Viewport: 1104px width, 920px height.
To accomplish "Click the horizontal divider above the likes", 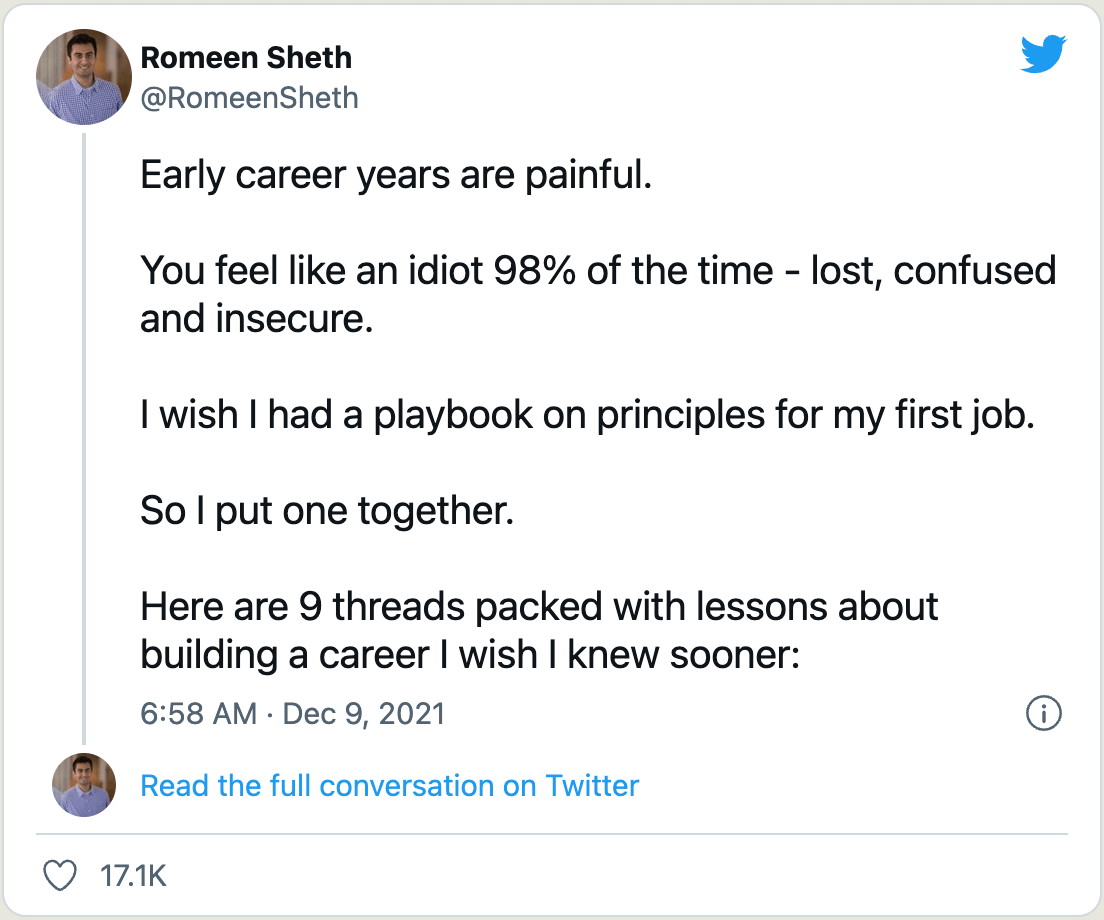I will (552, 833).
